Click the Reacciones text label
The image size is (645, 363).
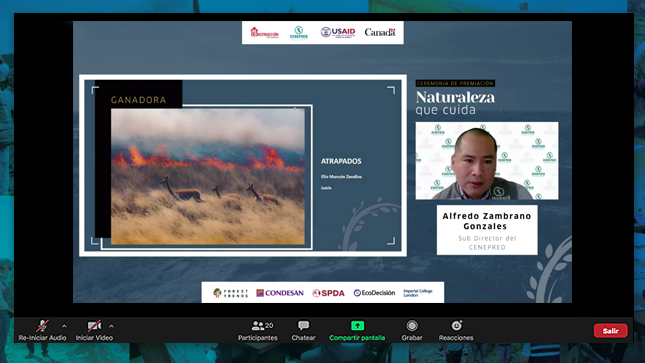click(456, 338)
